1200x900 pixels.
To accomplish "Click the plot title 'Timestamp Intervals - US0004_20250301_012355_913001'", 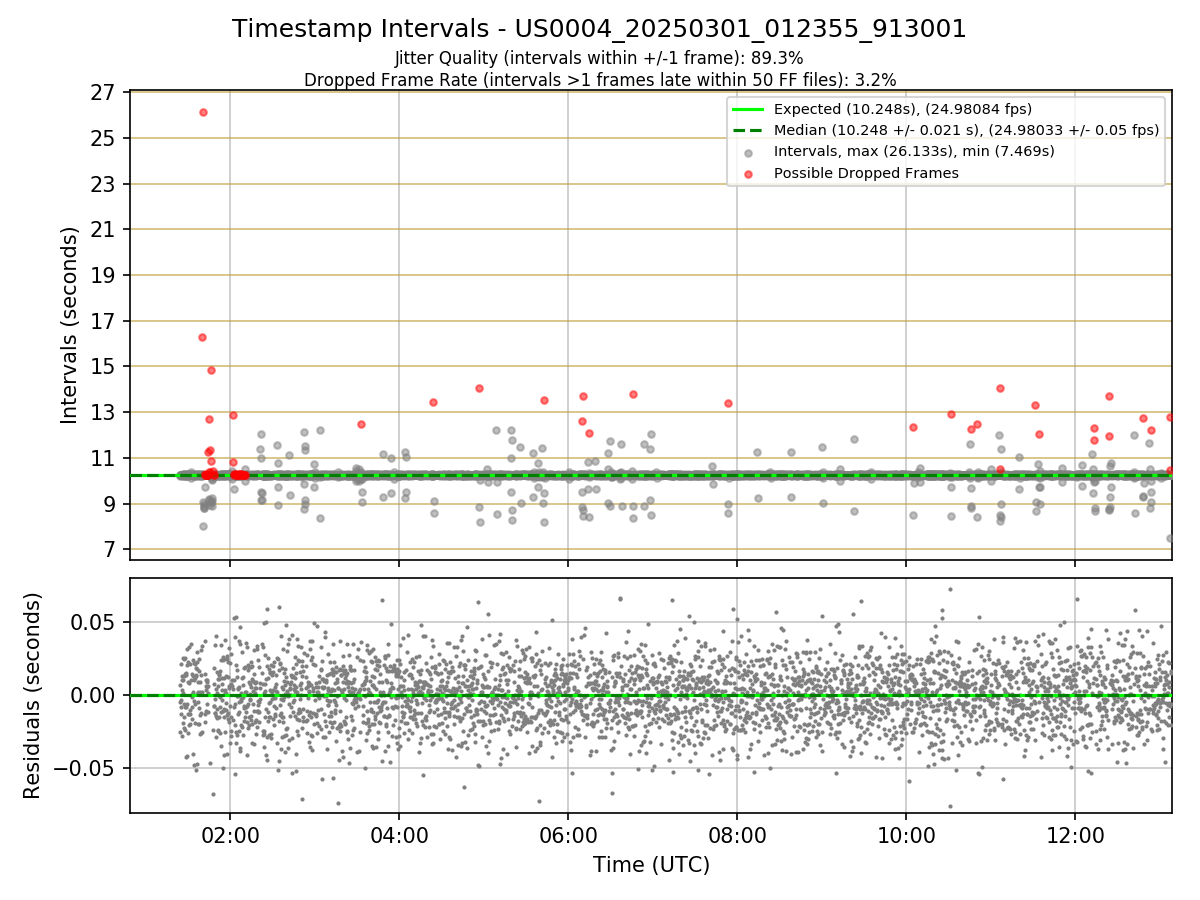I will click(599, 29).
